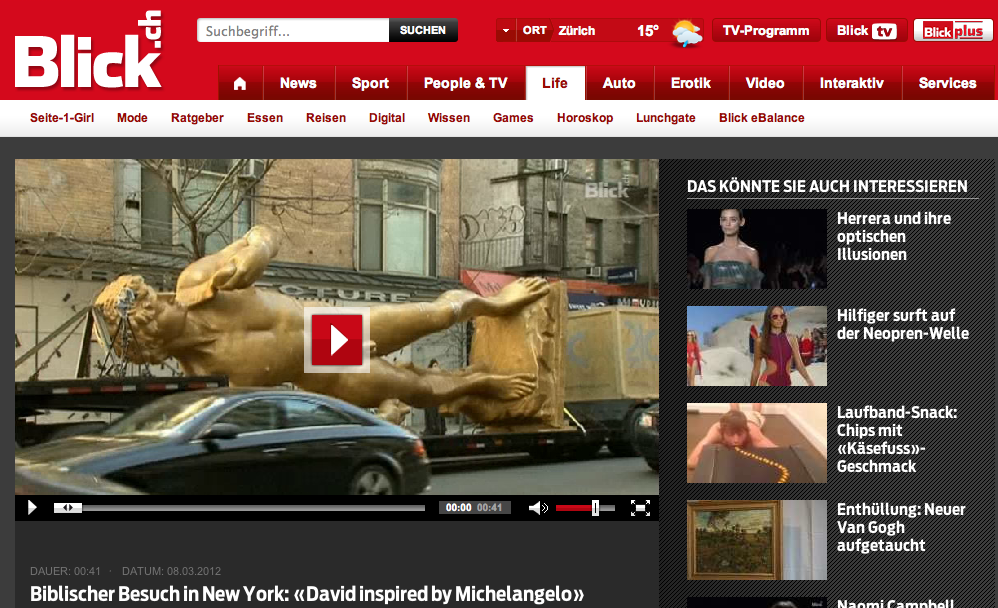Open the Wissen subsection
The image size is (998, 608).
(x=449, y=118)
